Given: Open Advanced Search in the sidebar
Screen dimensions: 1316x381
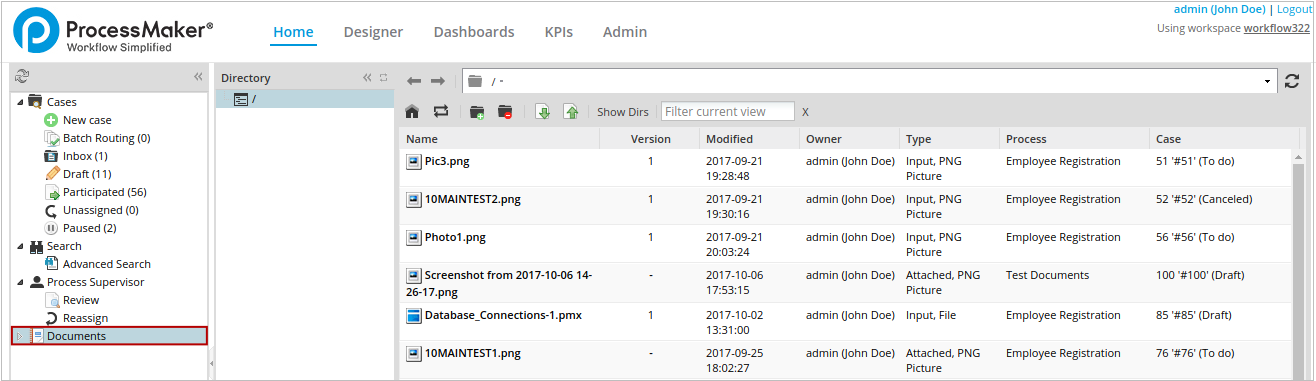Looking at the screenshot, I should tap(107, 264).
